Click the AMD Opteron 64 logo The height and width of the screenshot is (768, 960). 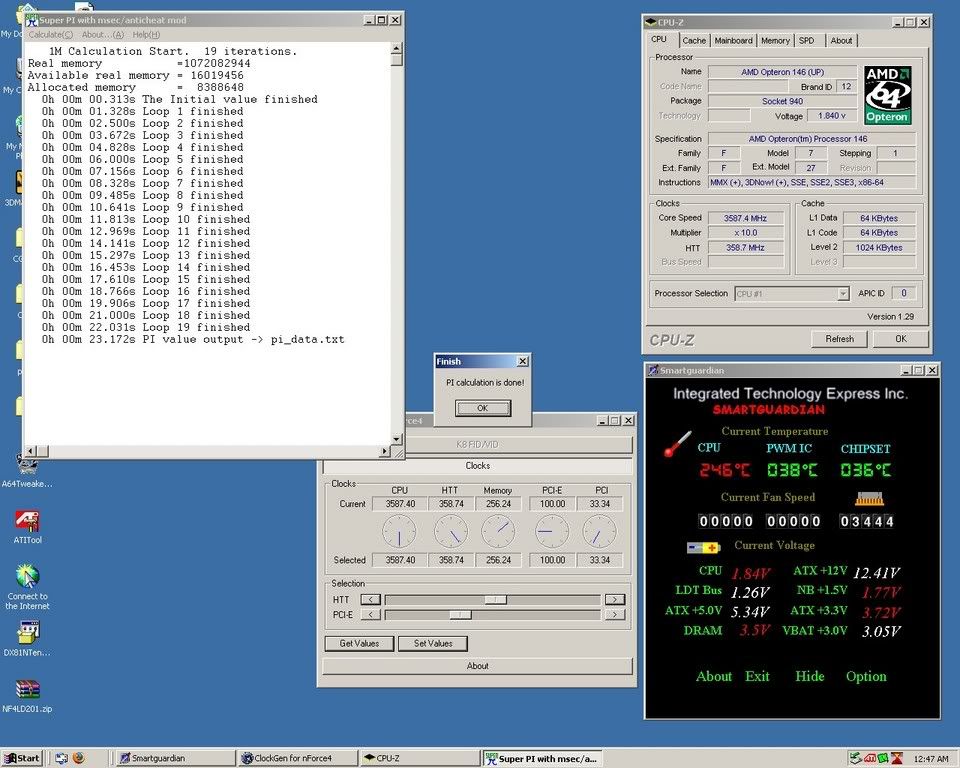pyautogui.click(x=889, y=96)
